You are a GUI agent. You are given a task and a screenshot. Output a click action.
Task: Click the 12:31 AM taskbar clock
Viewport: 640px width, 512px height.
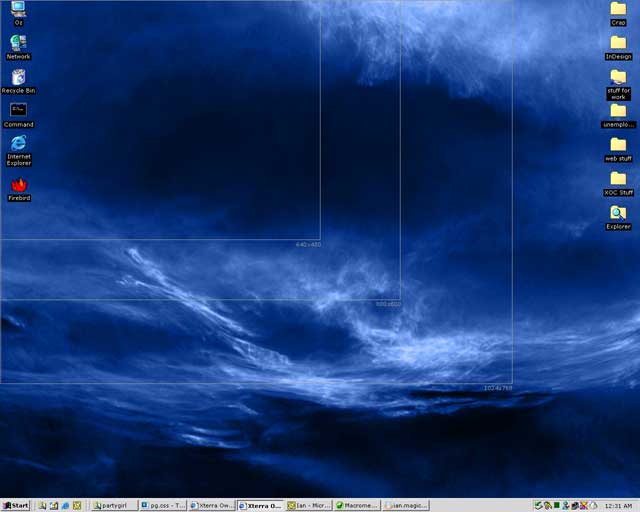[618, 506]
